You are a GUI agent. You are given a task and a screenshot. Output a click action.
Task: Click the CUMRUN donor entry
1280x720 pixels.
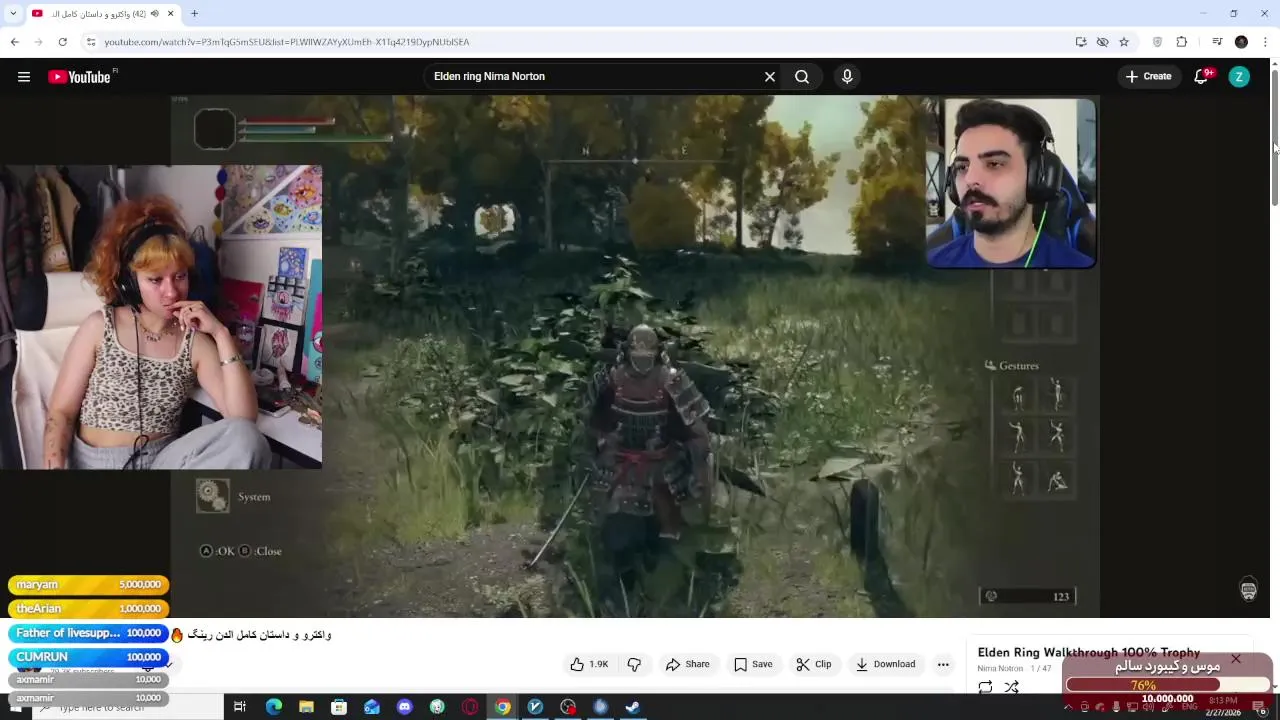tap(88, 657)
